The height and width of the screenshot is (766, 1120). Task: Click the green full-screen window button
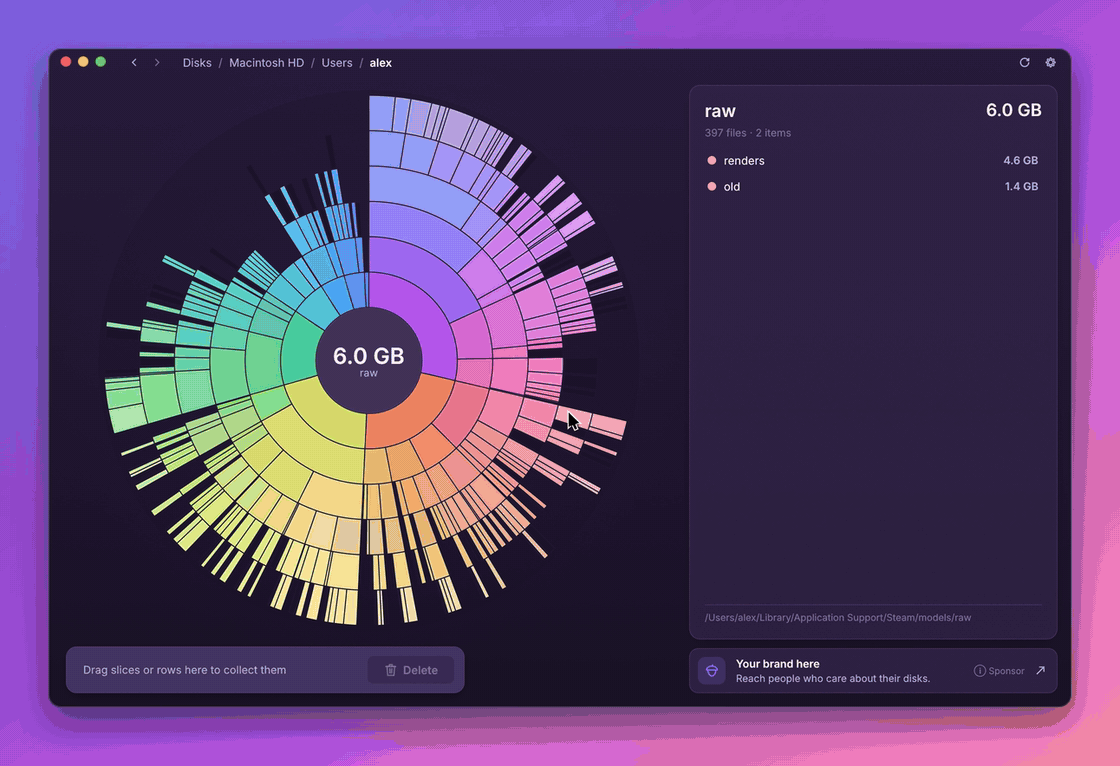click(x=101, y=62)
